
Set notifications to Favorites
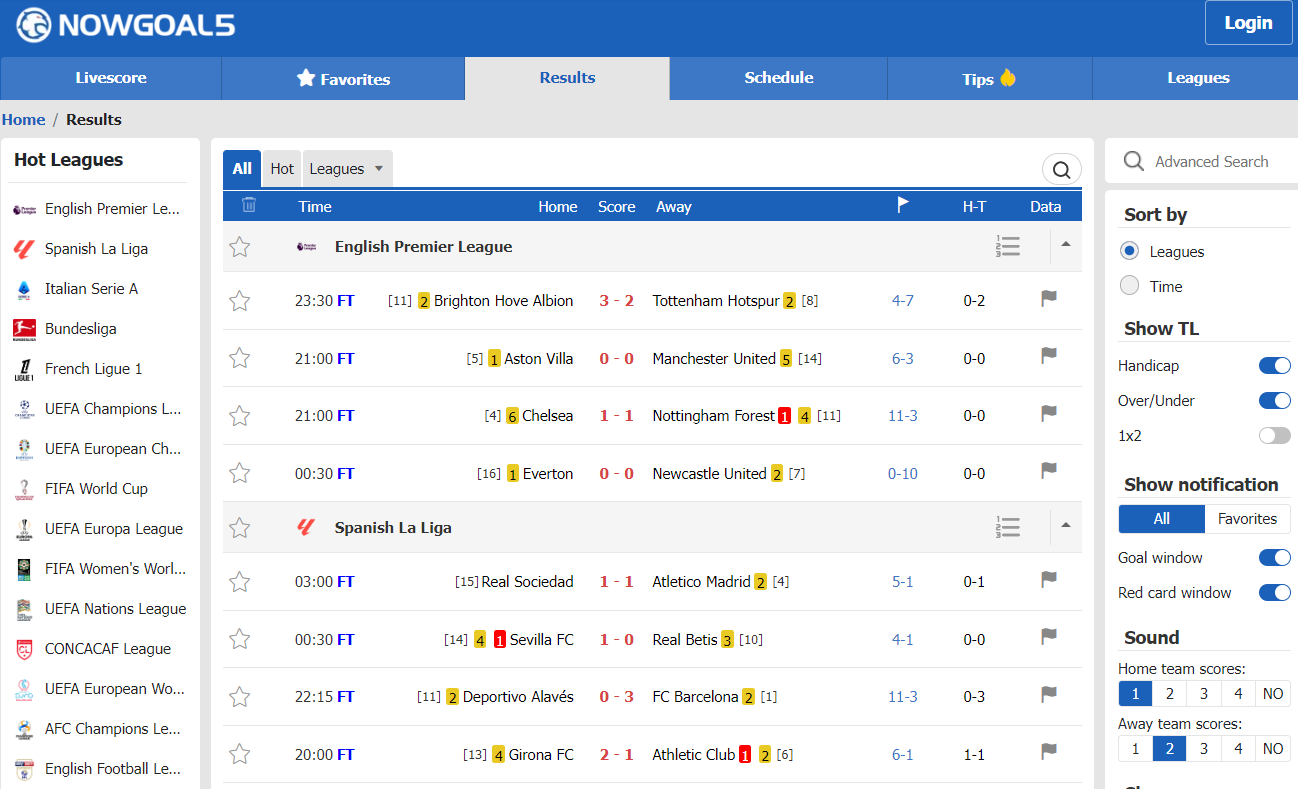pos(1247,519)
